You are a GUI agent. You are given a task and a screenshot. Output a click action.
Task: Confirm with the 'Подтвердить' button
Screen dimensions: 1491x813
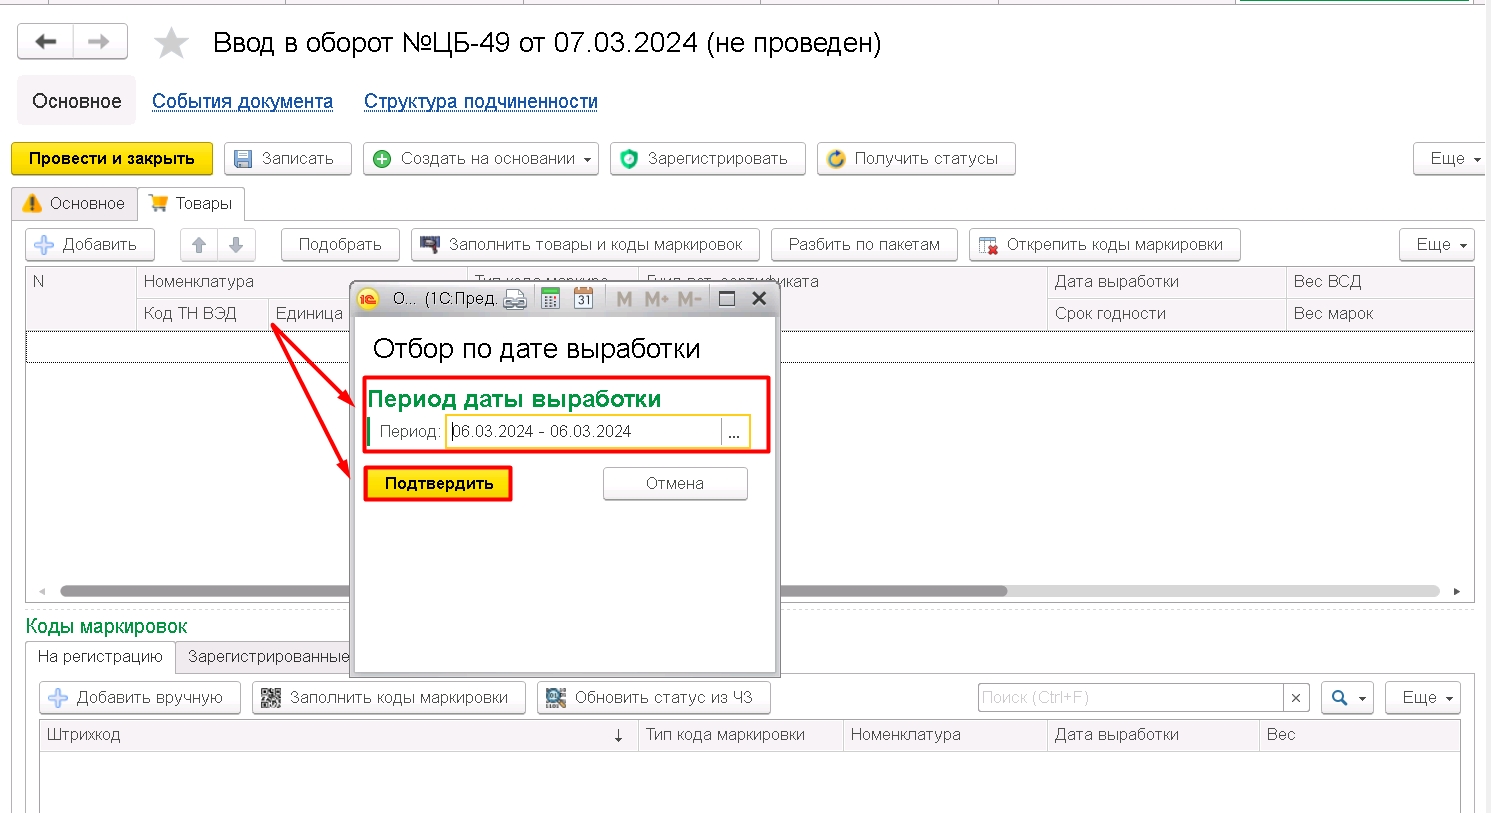tap(438, 484)
